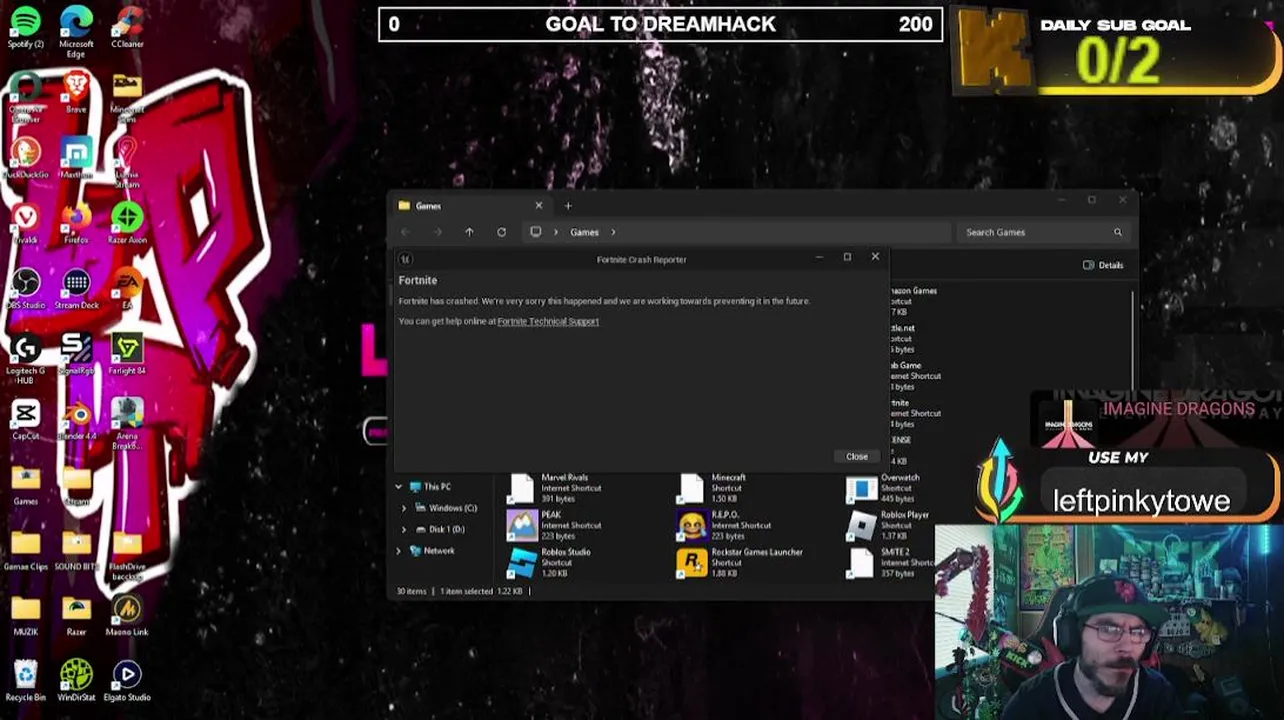Click the Games breadcrumb in address bar
Screen dimensions: 1284x720
(x=584, y=232)
